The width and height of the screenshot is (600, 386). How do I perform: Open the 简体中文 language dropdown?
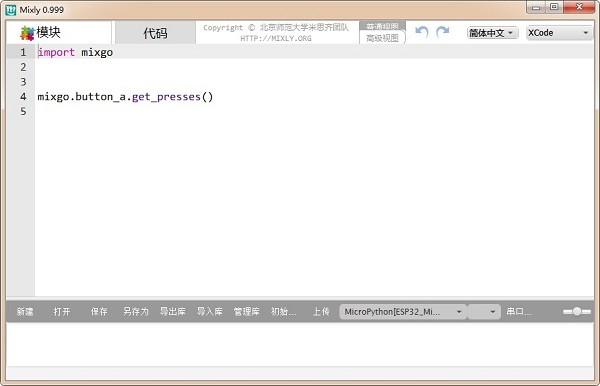pyautogui.click(x=492, y=33)
